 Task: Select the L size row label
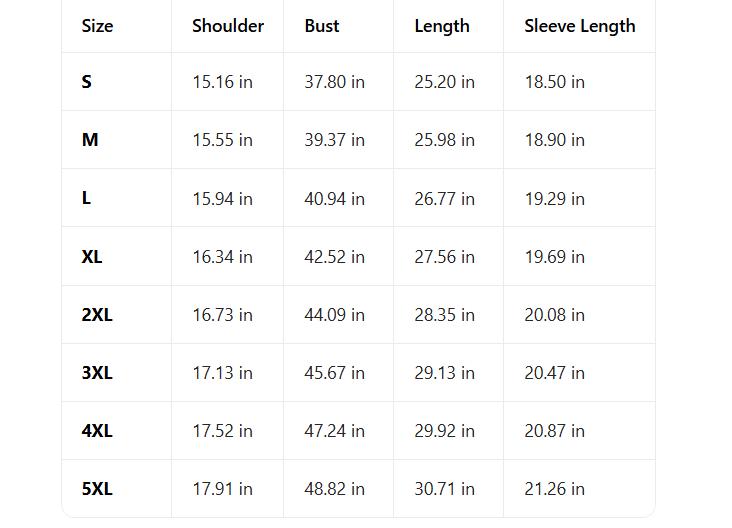click(87, 198)
